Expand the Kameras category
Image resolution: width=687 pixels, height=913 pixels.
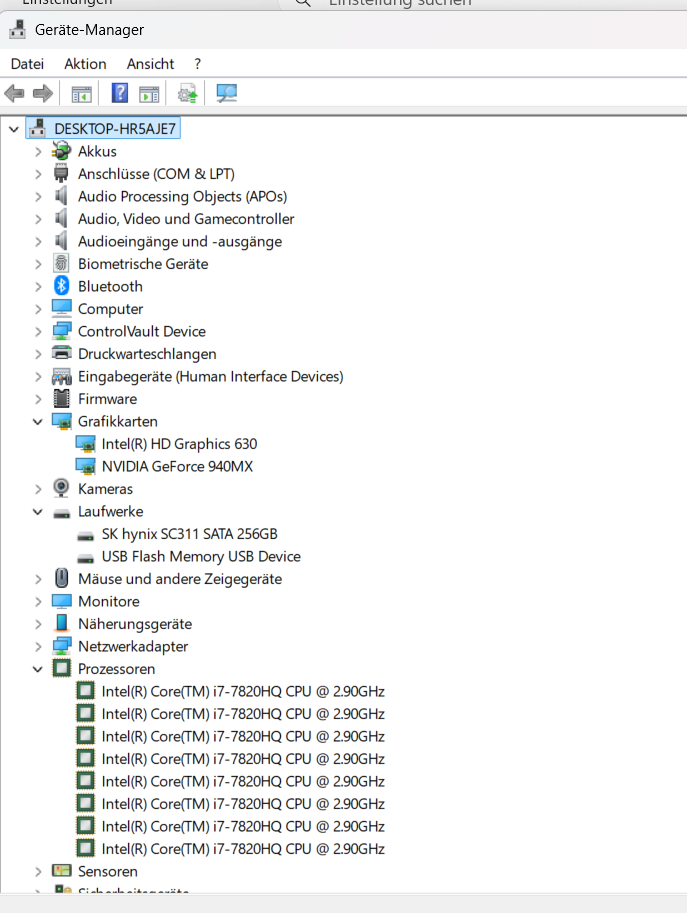point(38,489)
